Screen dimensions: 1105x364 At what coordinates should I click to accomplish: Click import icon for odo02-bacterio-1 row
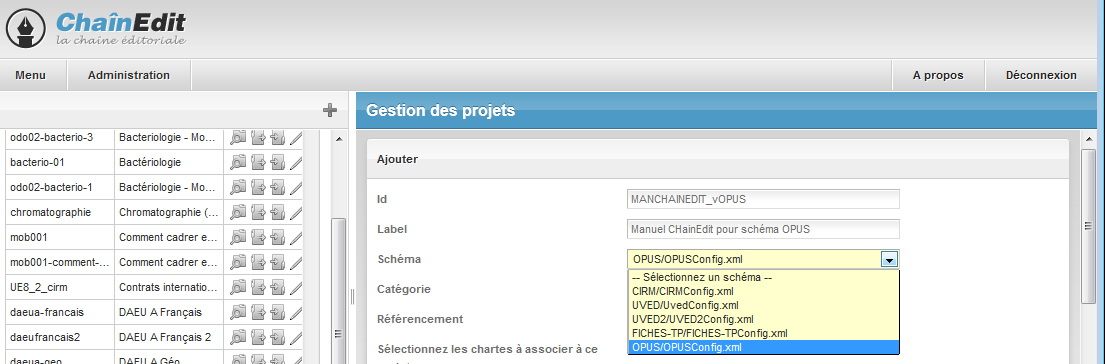pyautogui.click(x=277, y=187)
